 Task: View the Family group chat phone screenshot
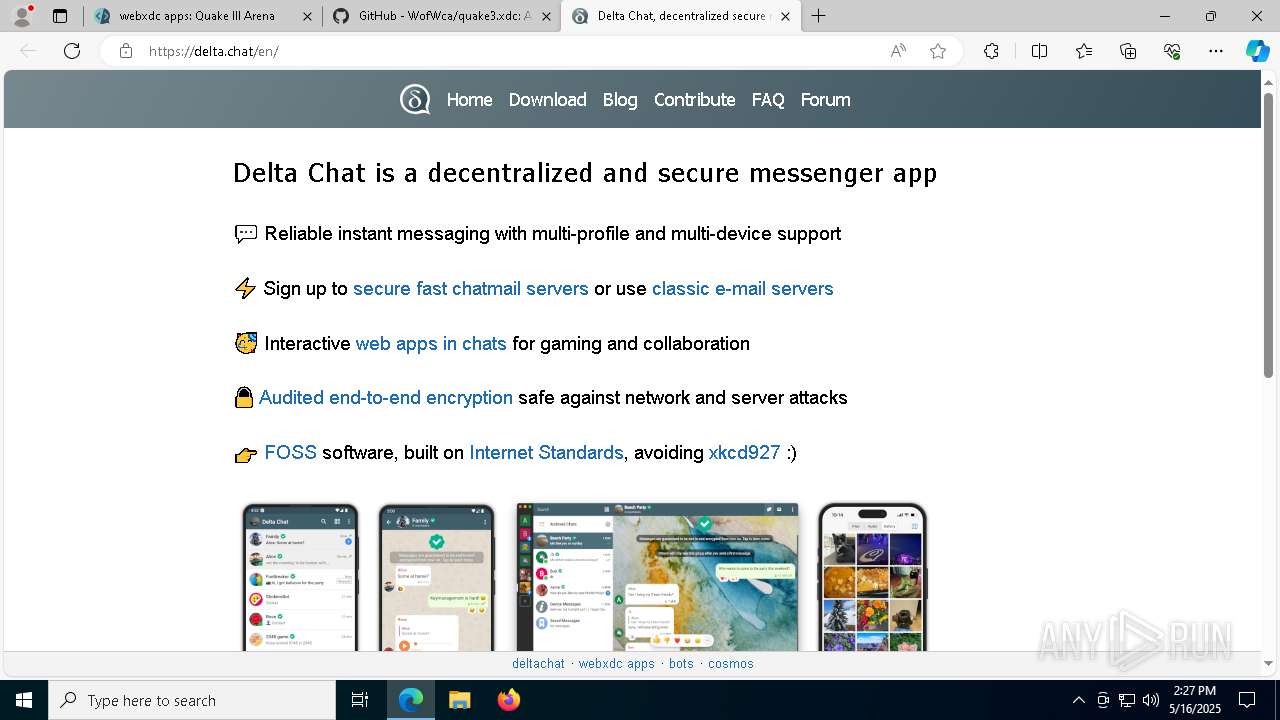click(437, 577)
